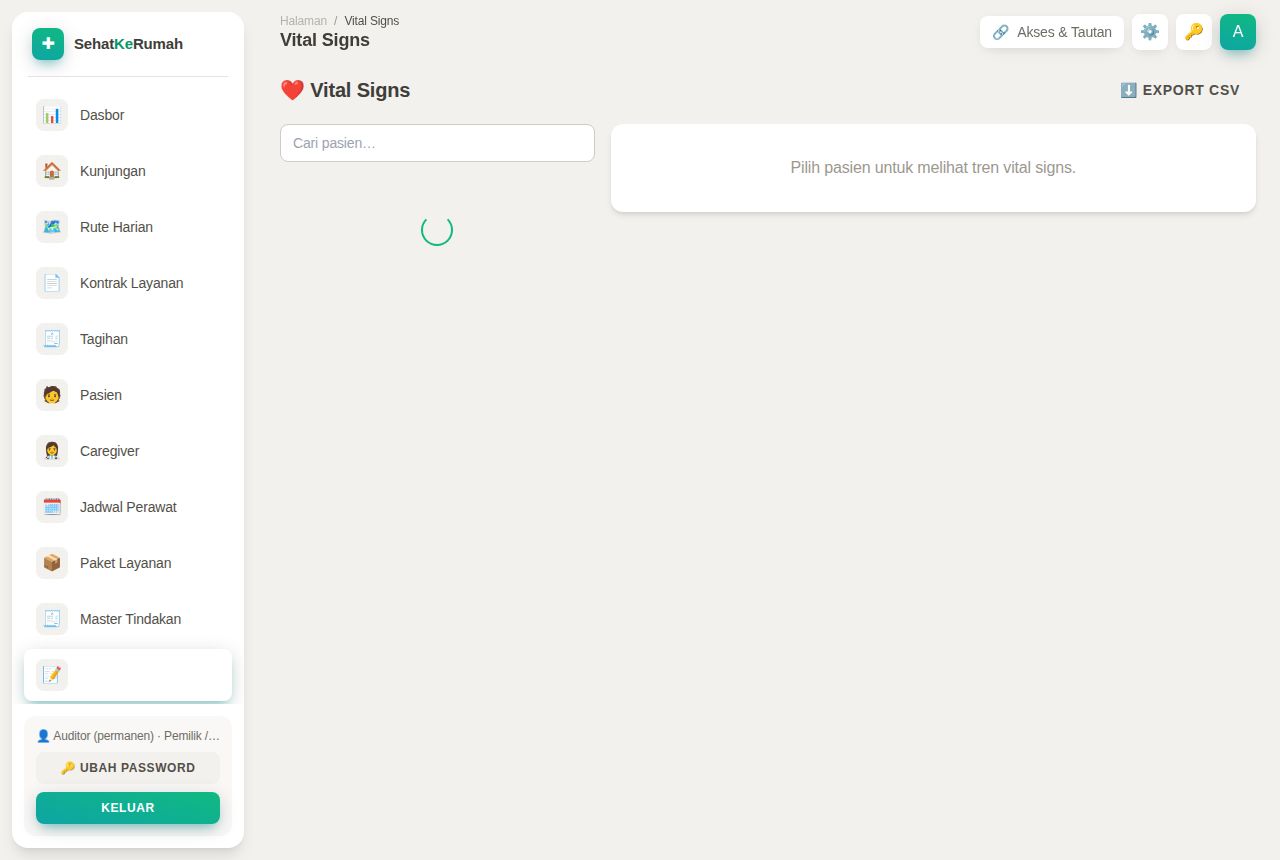Open the Paket Layanan box icon
The width and height of the screenshot is (1280, 860).
click(x=52, y=563)
